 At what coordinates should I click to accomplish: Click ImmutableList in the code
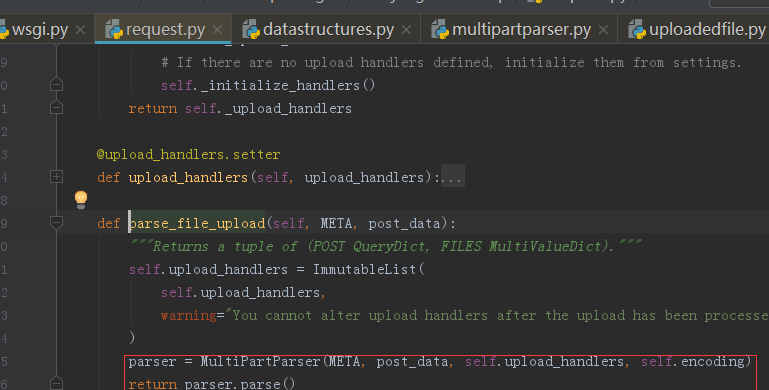pos(364,269)
